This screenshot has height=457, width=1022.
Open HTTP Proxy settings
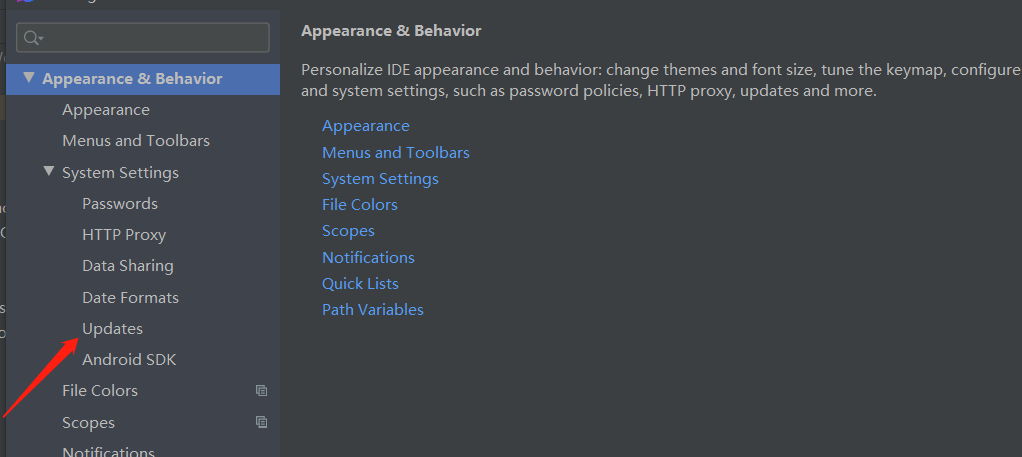124,235
